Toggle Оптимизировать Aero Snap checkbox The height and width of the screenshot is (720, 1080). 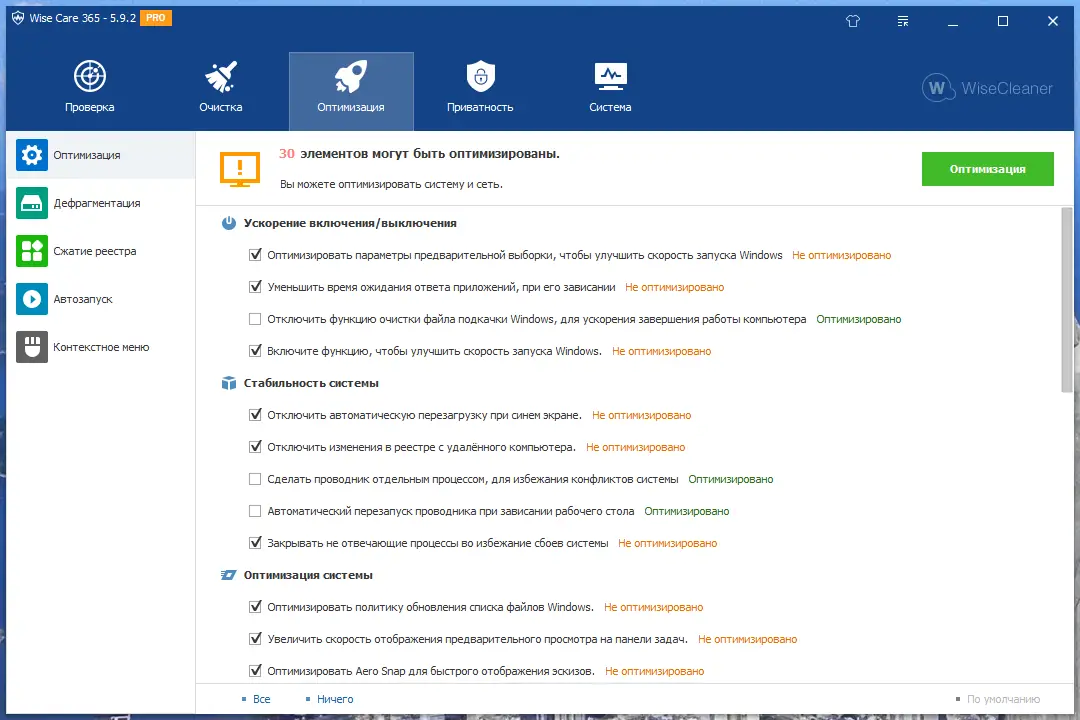point(255,670)
